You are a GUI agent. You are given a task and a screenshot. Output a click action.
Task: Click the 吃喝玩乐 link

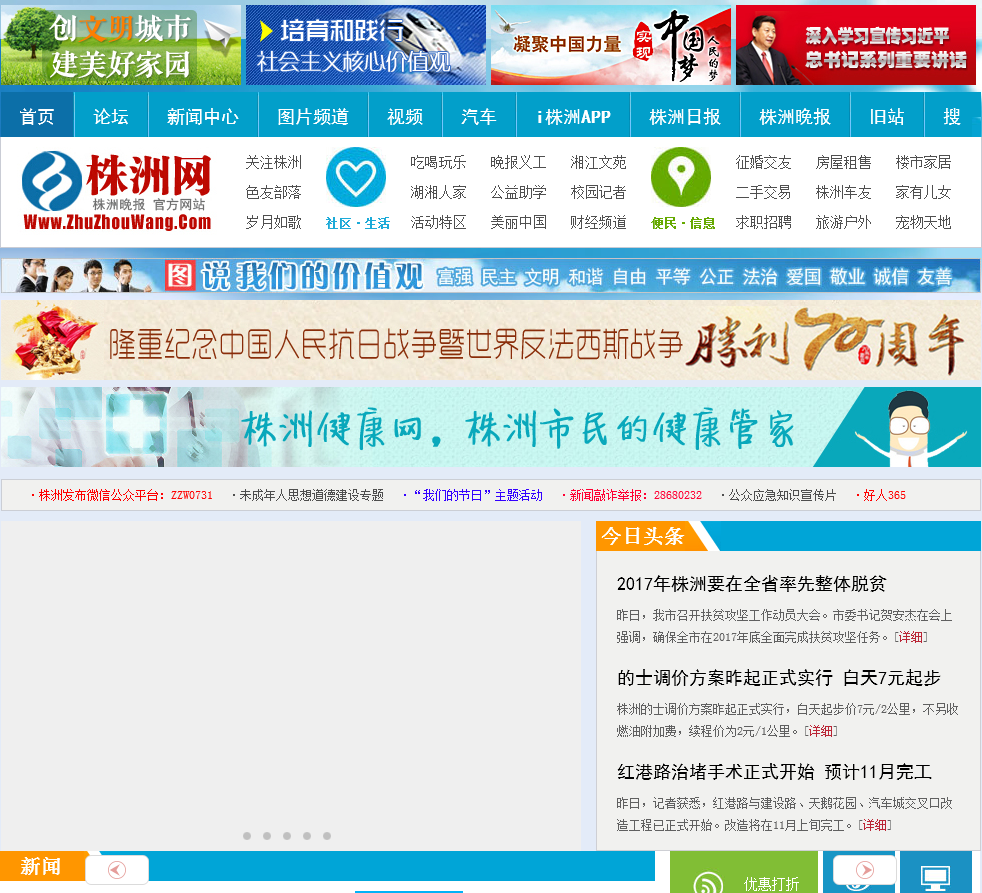pyautogui.click(x=438, y=162)
